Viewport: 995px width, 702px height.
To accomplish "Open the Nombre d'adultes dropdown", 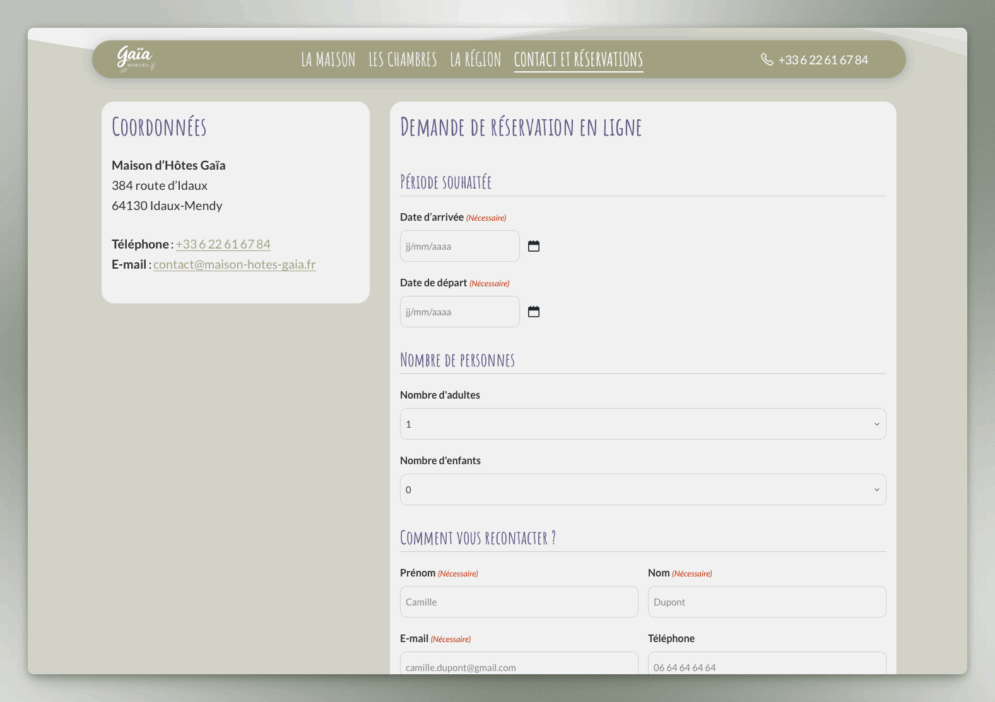I will pos(642,424).
